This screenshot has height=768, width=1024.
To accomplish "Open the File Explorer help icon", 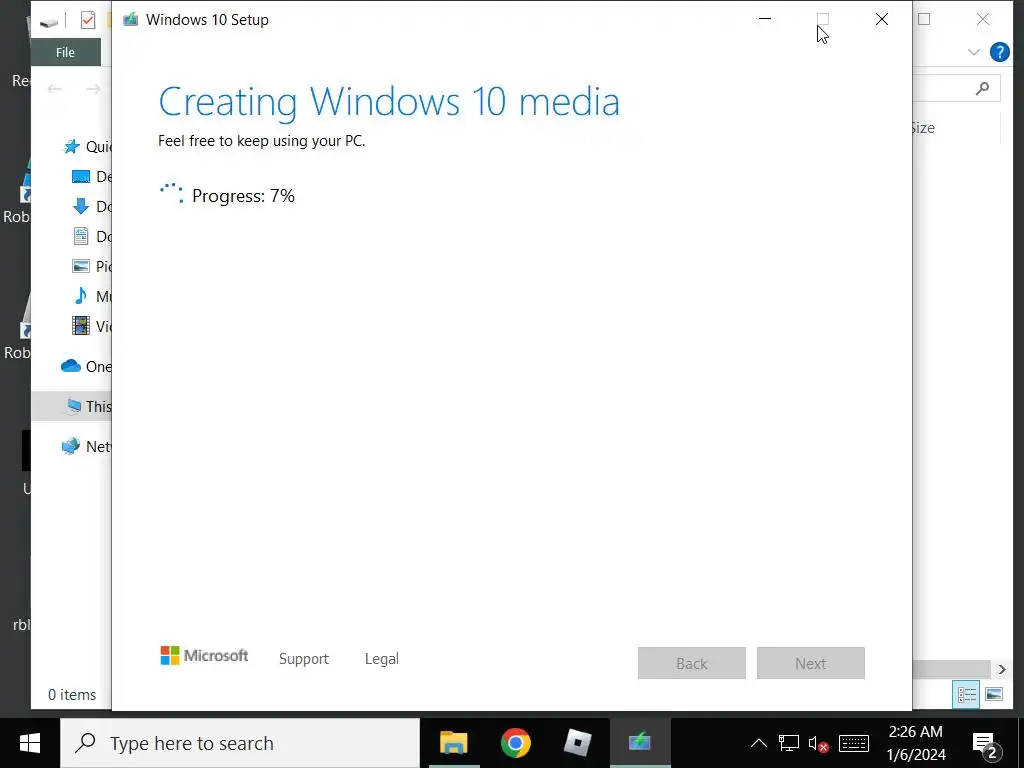I will coord(999,52).
